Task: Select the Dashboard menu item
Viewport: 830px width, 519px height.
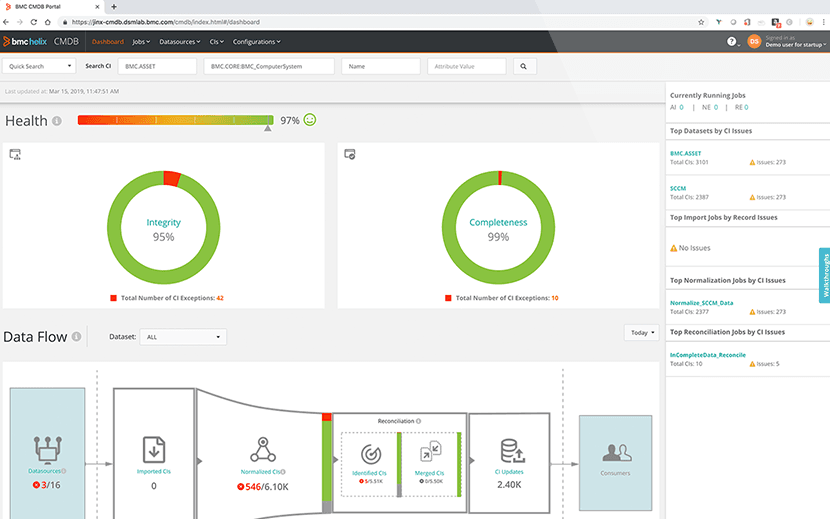Action: point(107,42)
